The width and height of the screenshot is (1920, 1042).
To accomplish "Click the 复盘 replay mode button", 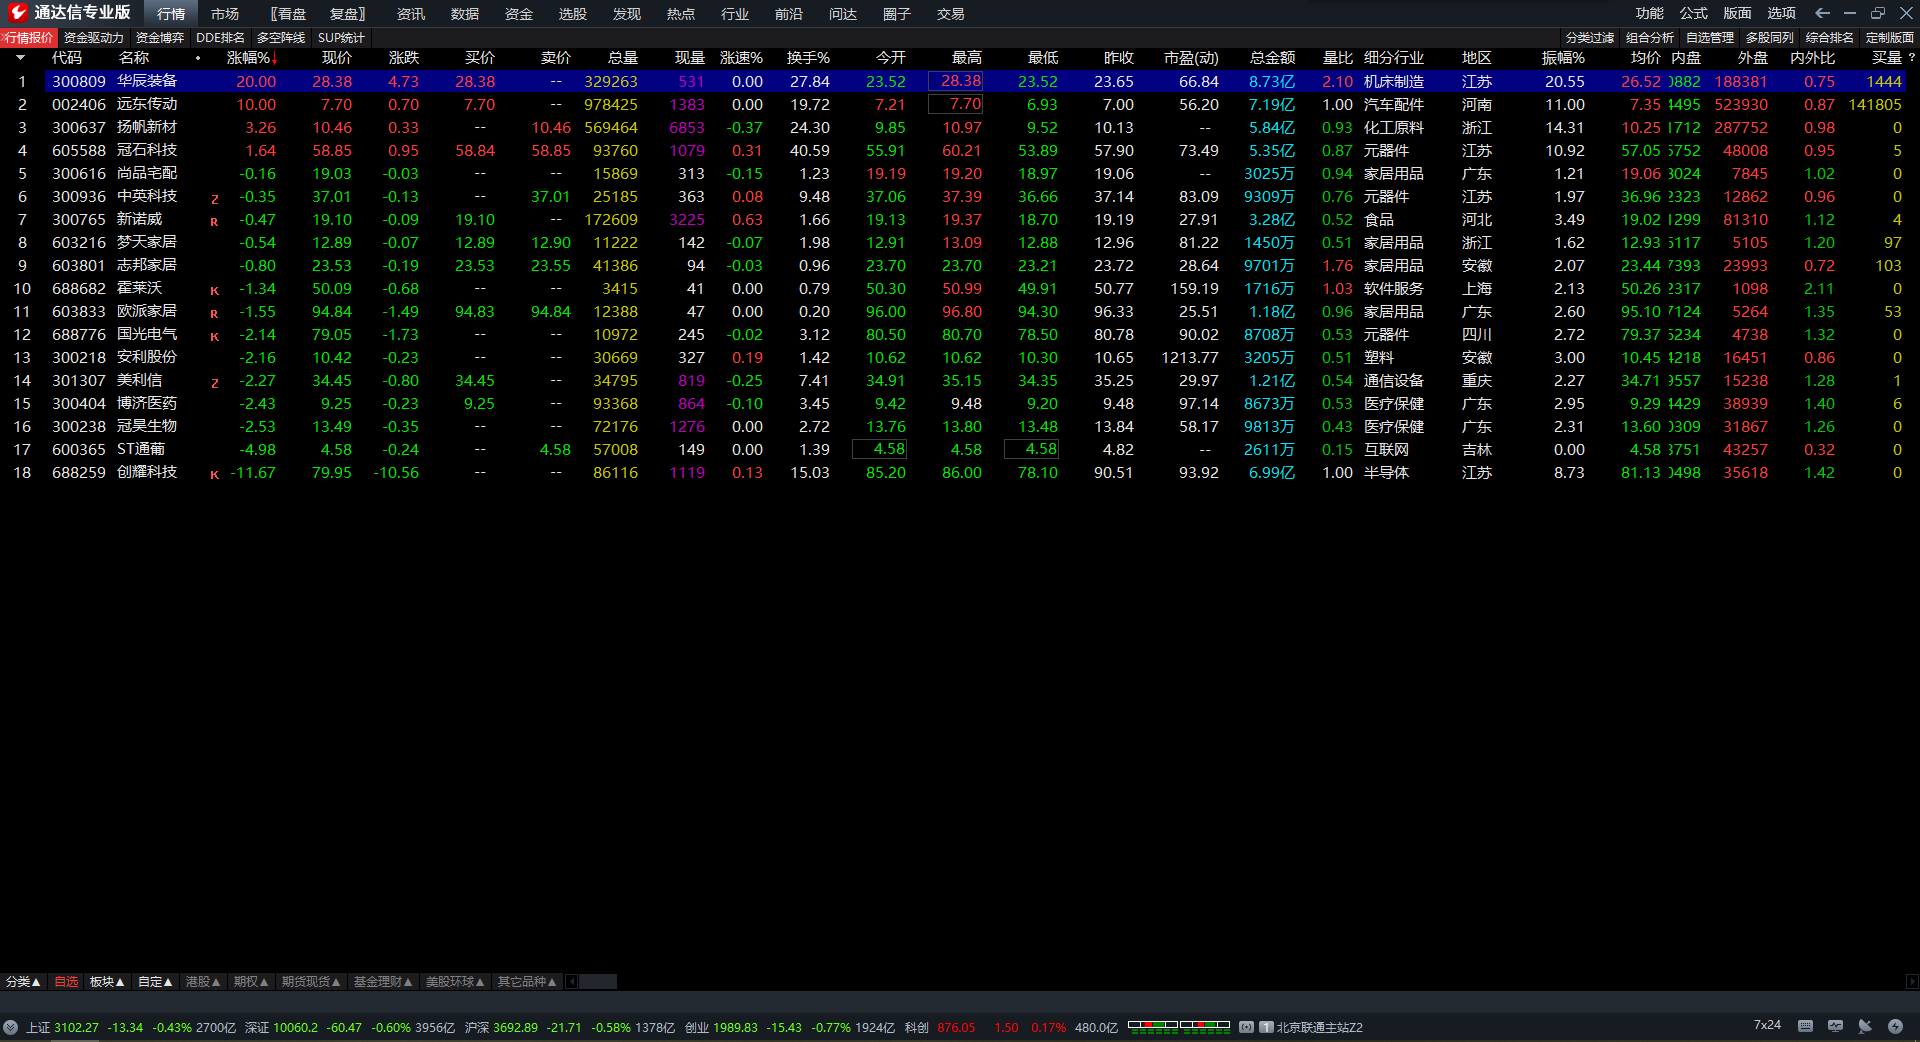I will point(347,13).
